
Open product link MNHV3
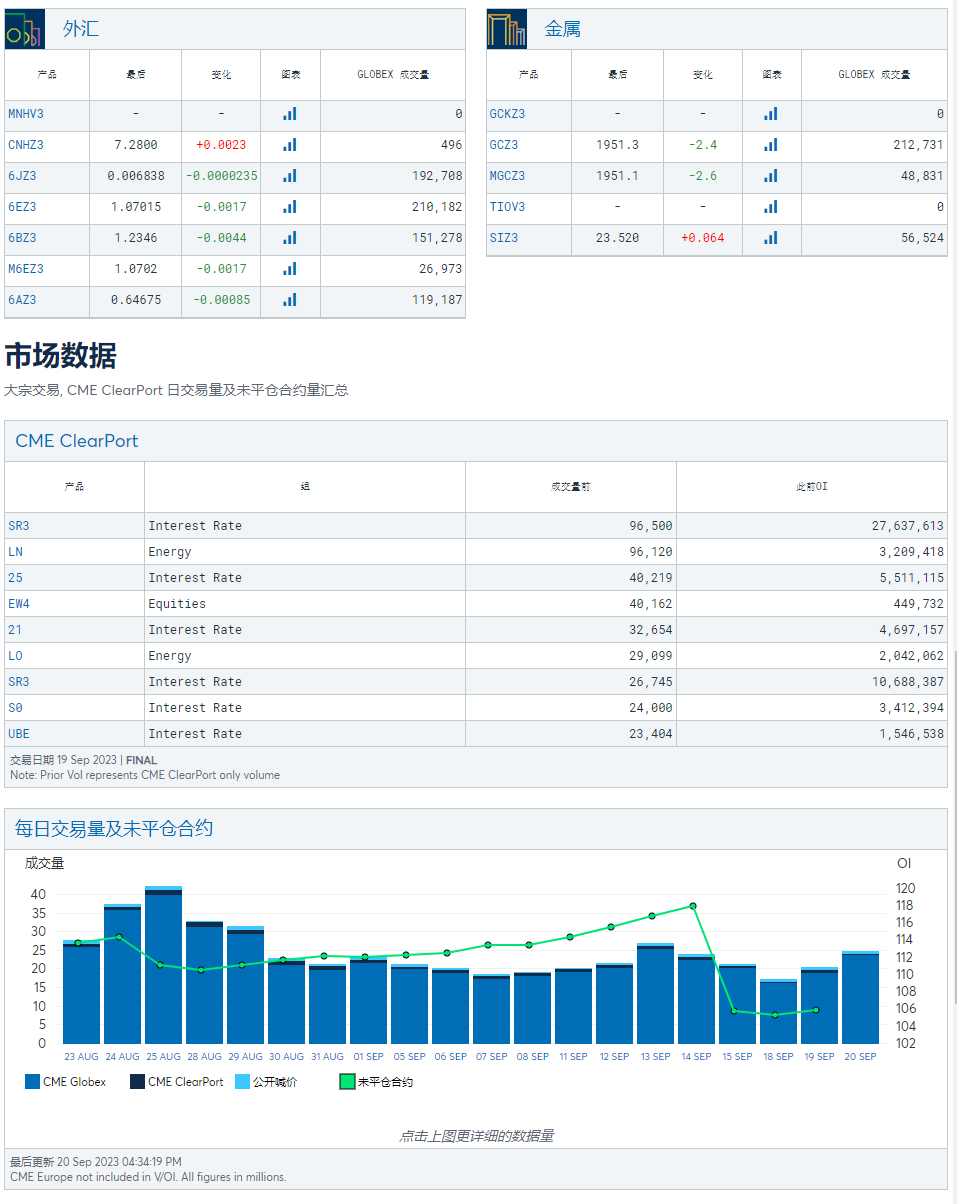click(x=26, y=114)
